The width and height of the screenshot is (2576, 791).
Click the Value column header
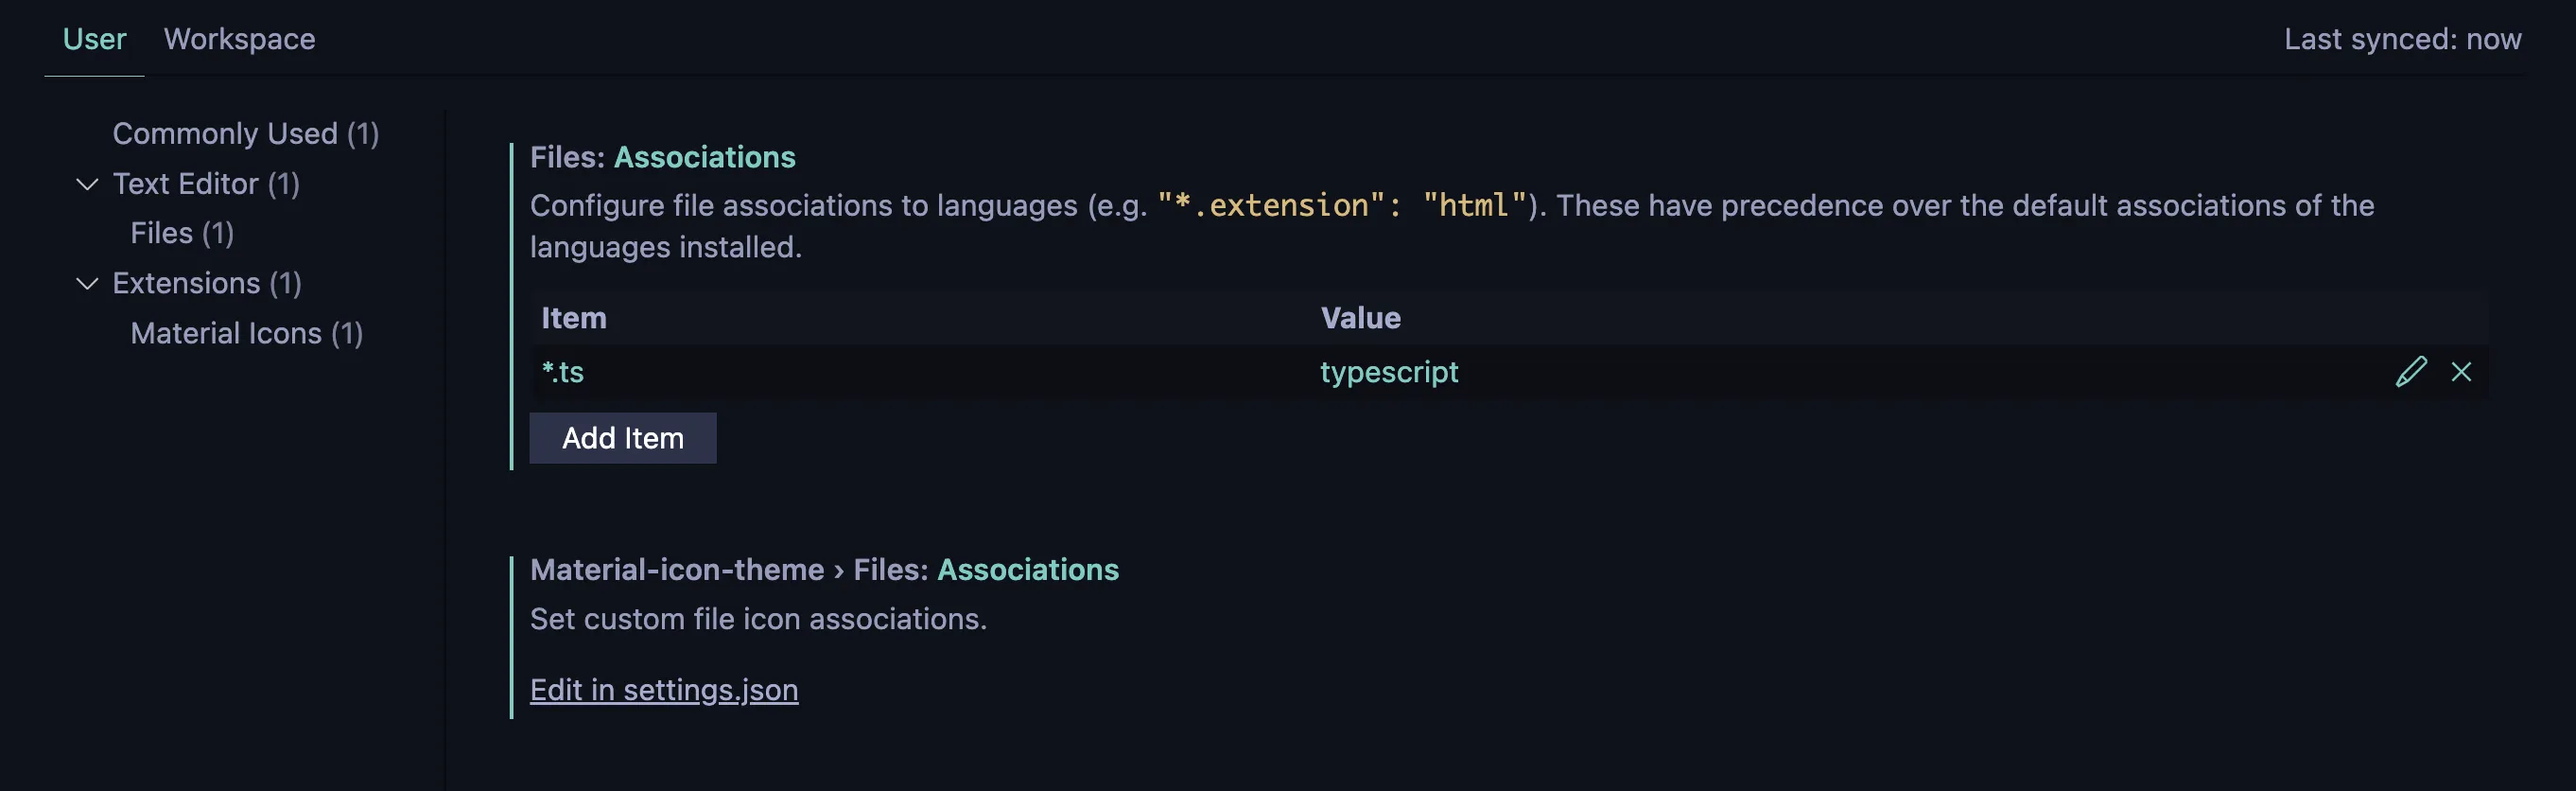1360,318
